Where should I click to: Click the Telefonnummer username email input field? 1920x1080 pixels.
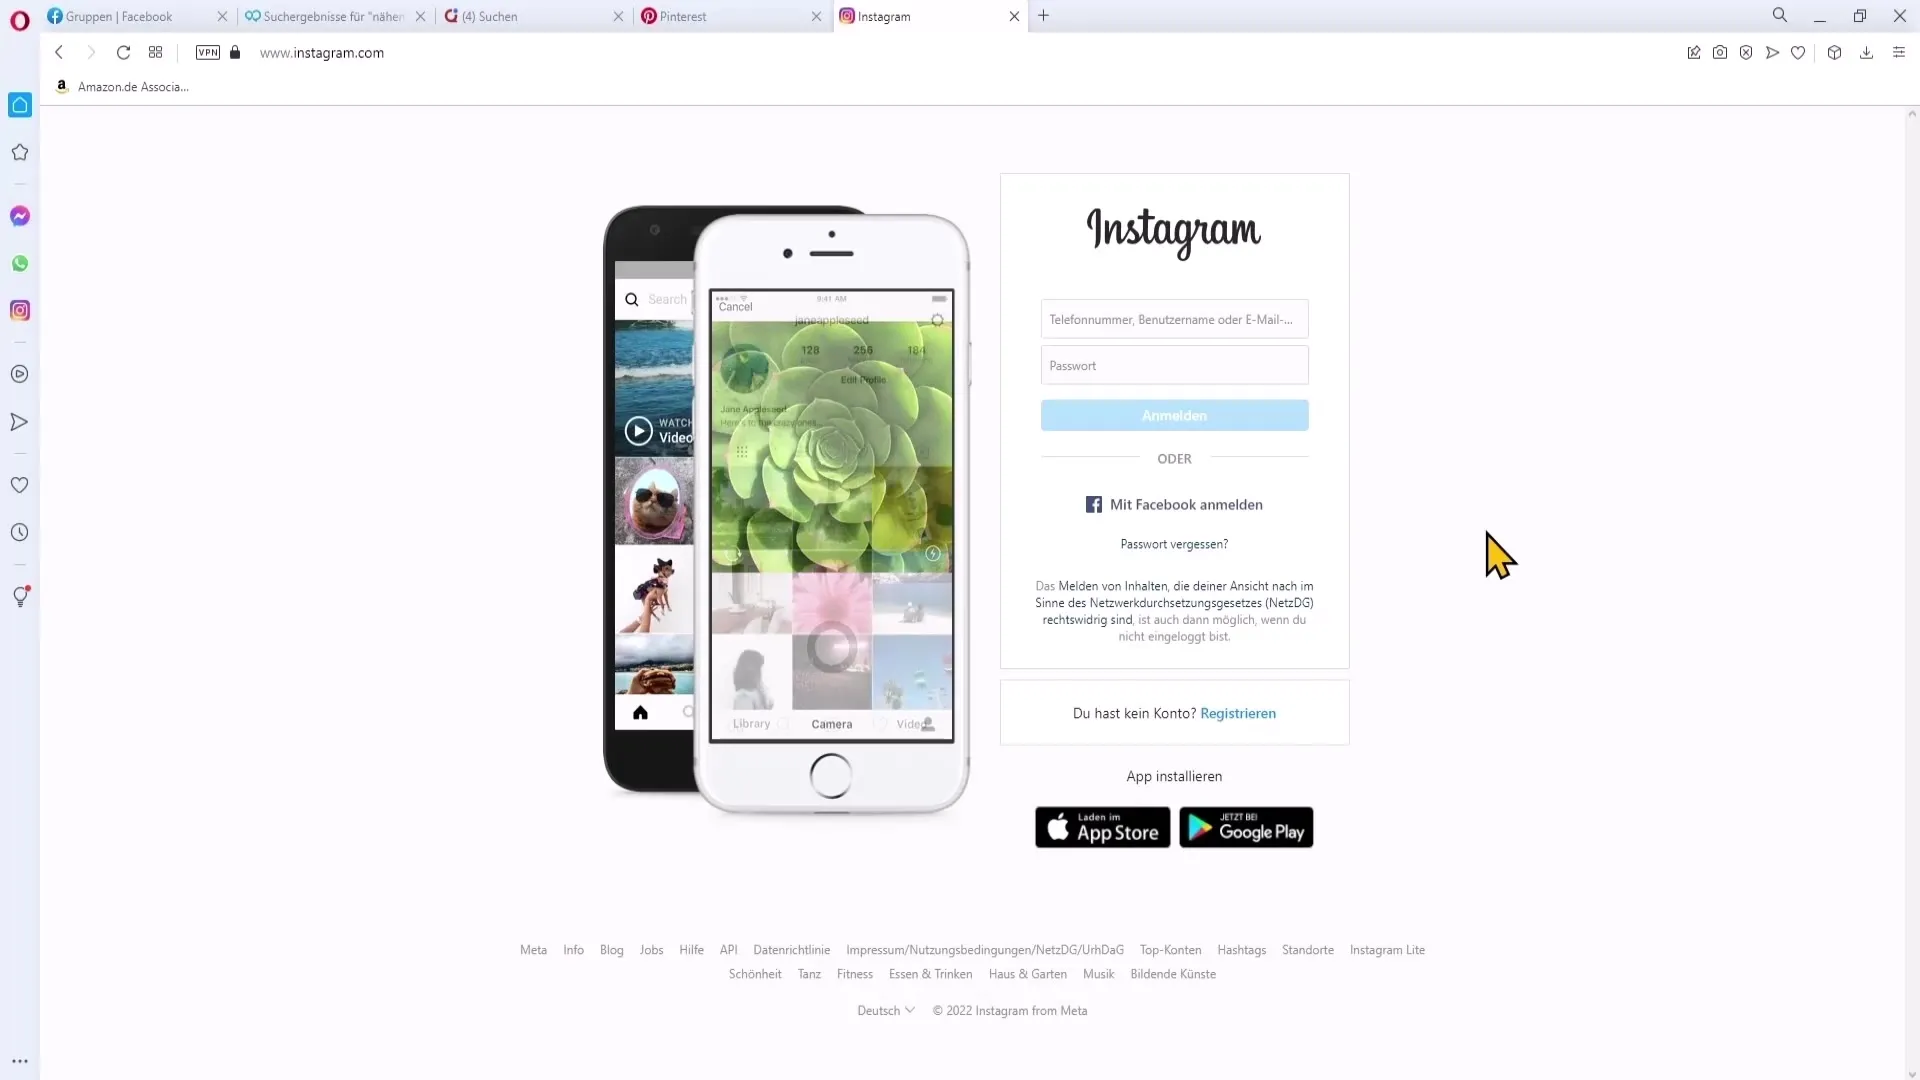point(1175,319)
